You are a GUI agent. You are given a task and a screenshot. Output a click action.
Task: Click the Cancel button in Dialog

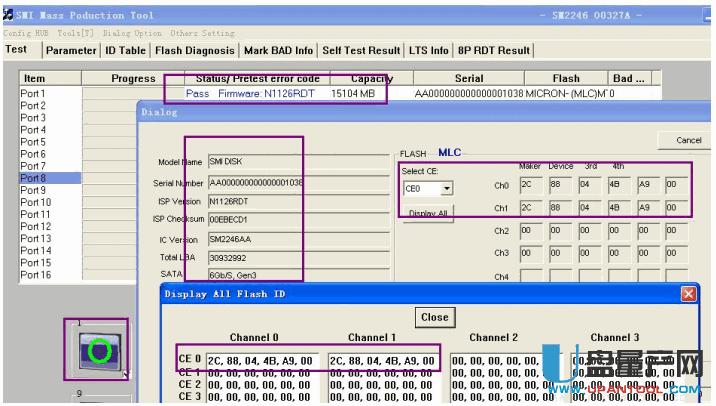(x=688, y=141)
